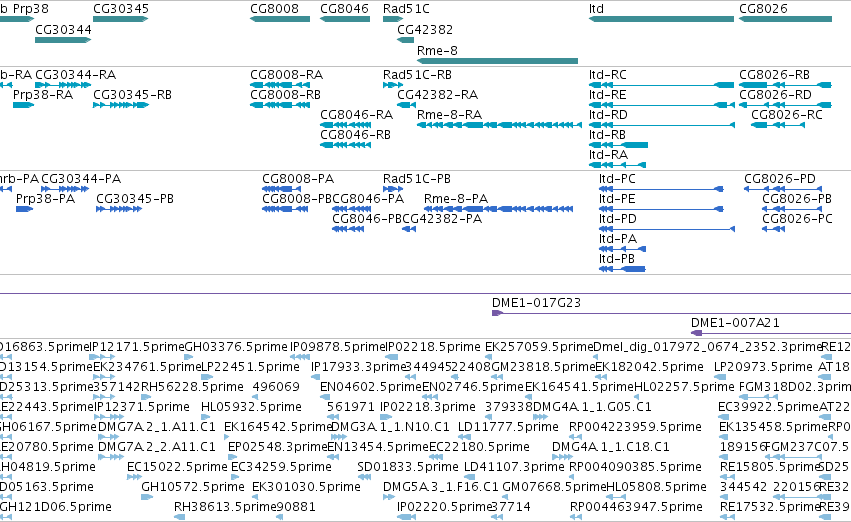
Task: Click the CG42382-RA transcript label
Action: [x=437, y=95]
